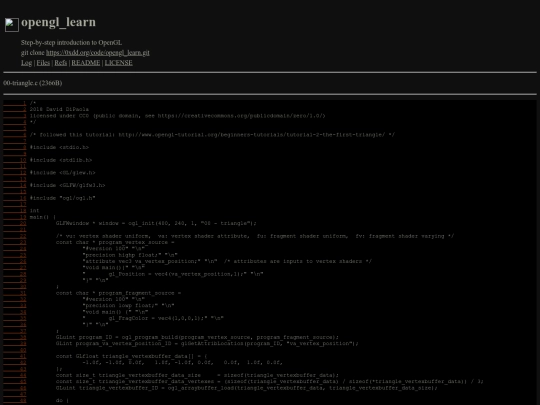Click the '#include <GLFW/glfw3.h>' code line
540x405 pixels.
coord(68,185)
